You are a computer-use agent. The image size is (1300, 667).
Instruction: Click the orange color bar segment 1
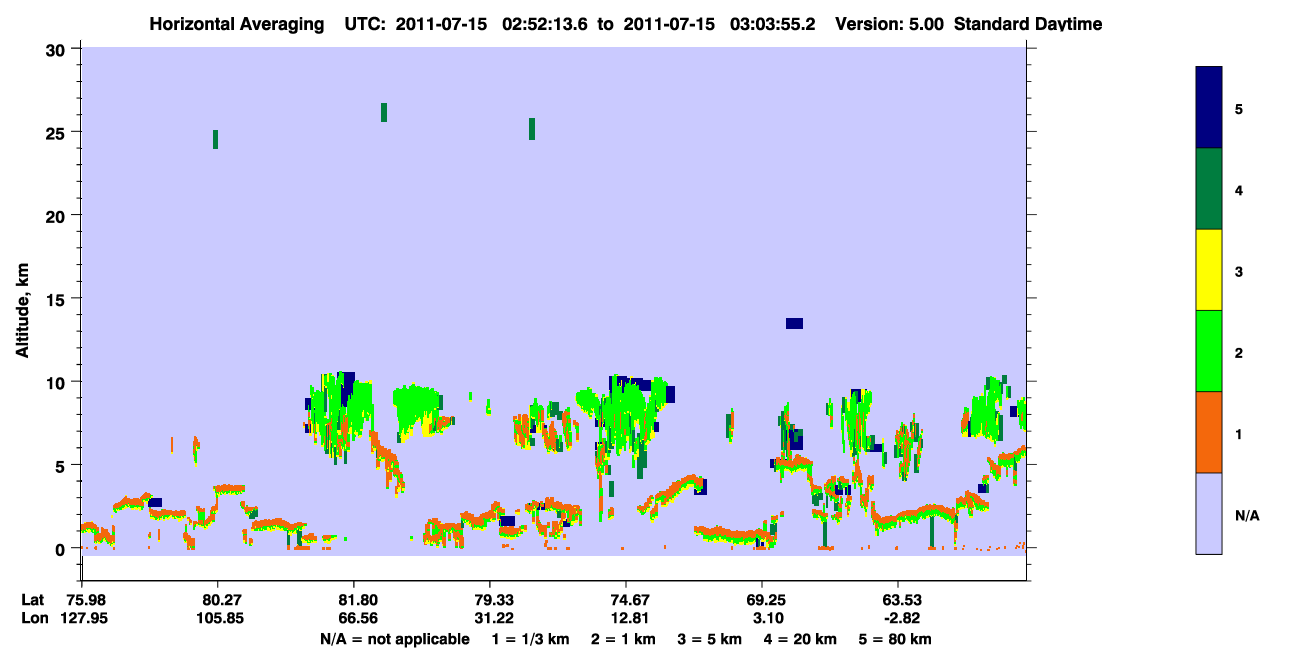point(1209,432)
